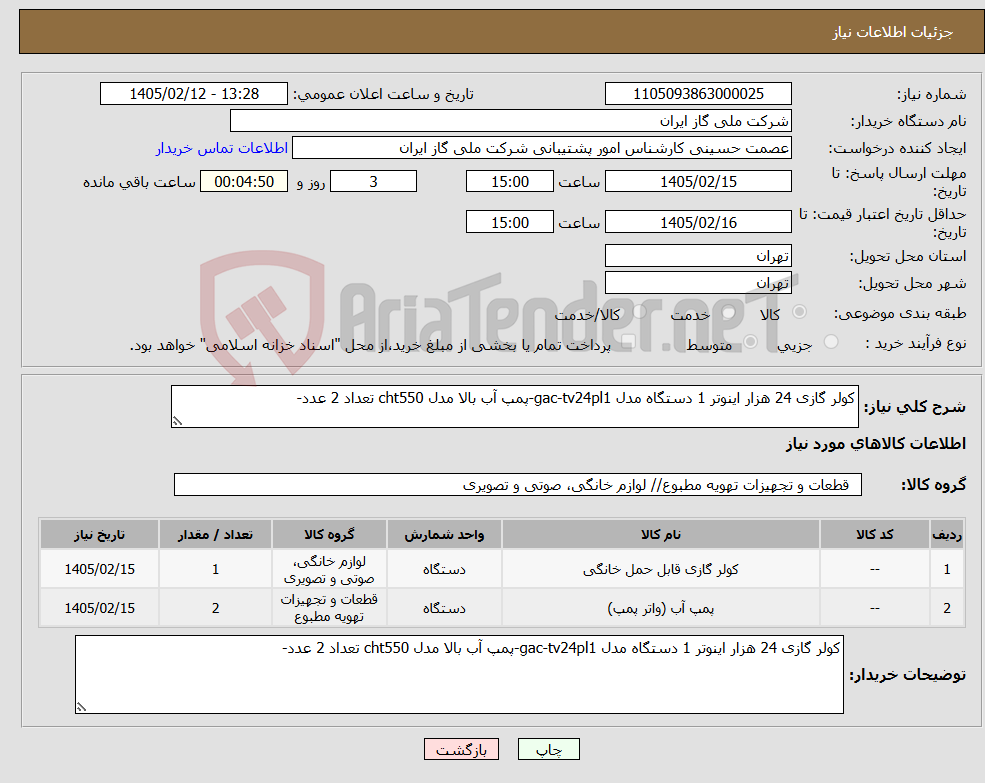Click the request creator field

(541, 148)
